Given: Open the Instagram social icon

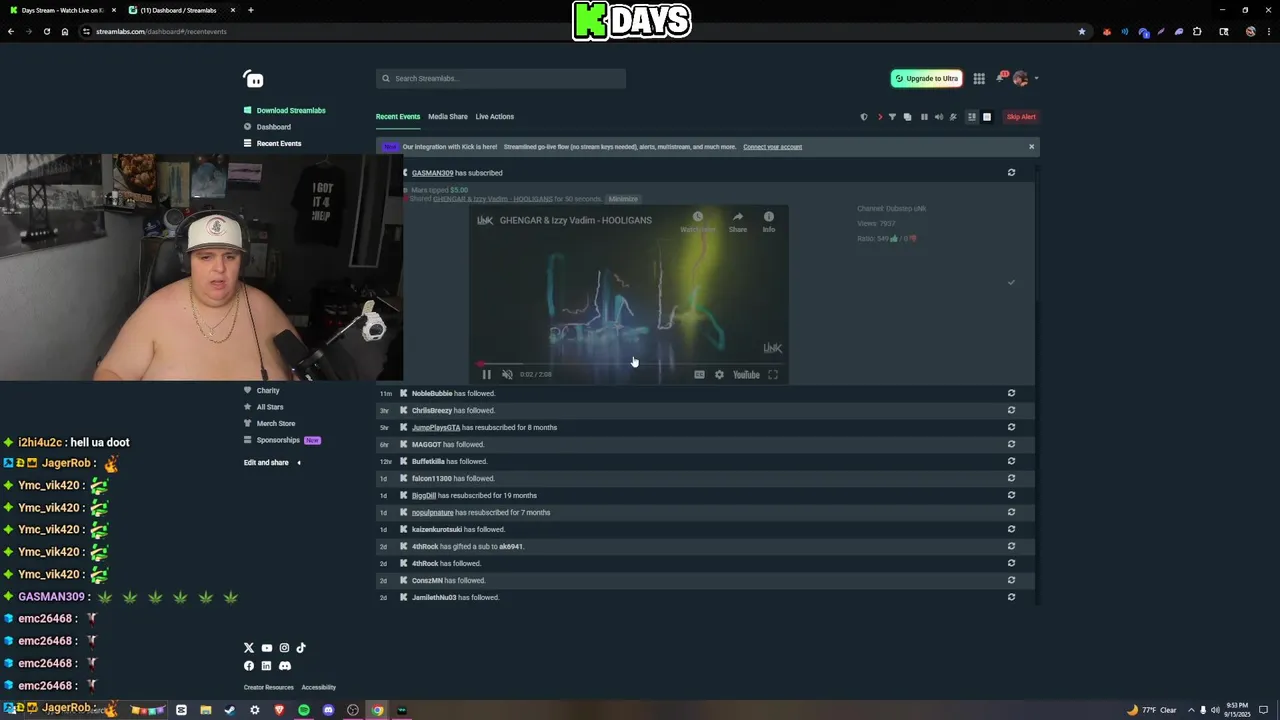Looking at the screenshot, I should click(x=284, y=648).
